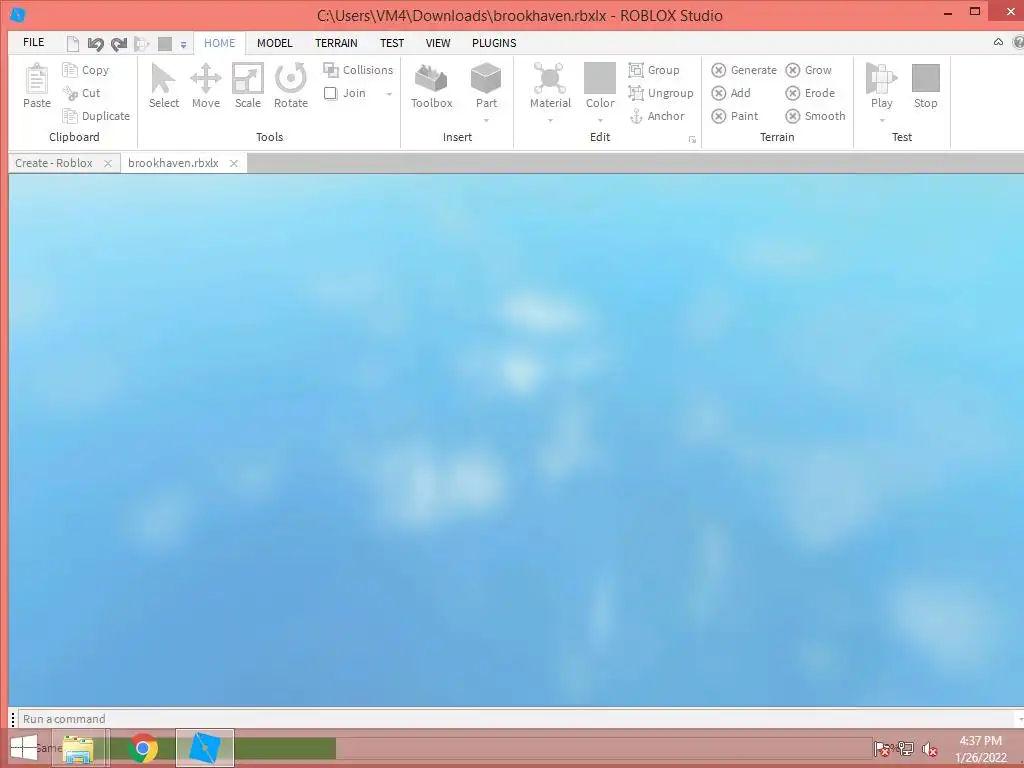Click the terrain Erode tool
1024x768 pixels.
(810, 93)
